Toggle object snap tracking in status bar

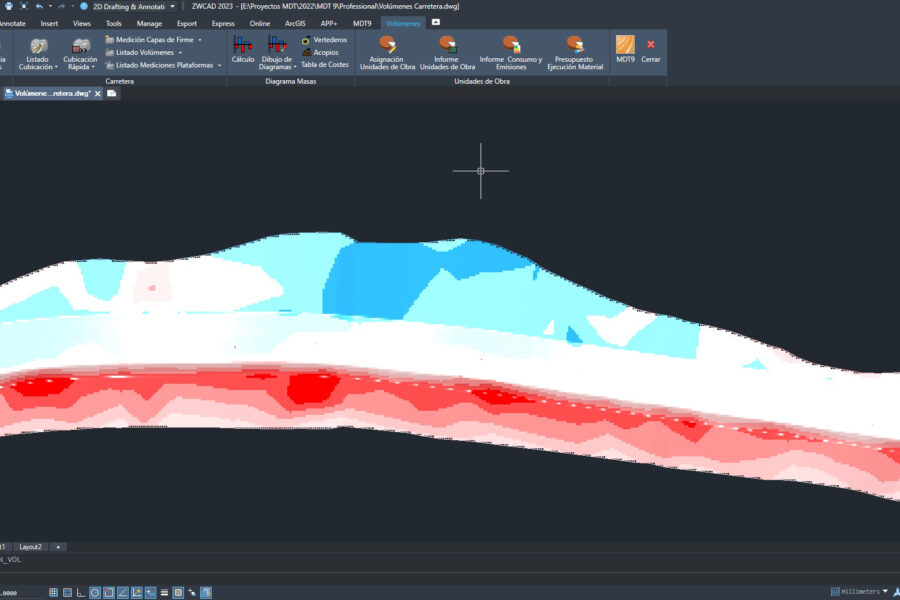(x=123, y=593)
